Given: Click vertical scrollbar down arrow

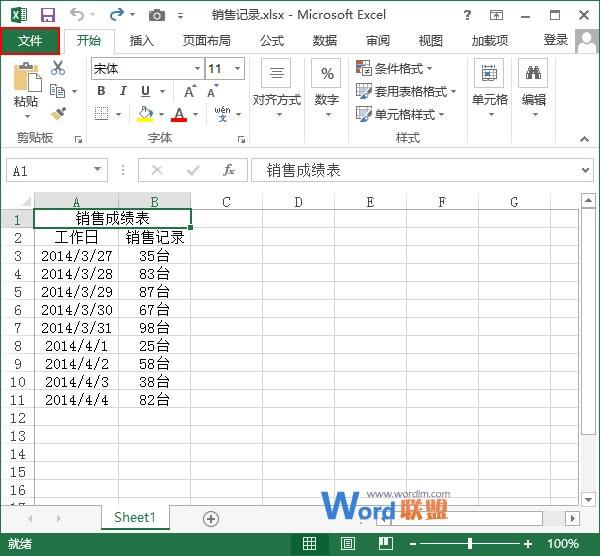Looking at the screenshot, I should [588, 499].
